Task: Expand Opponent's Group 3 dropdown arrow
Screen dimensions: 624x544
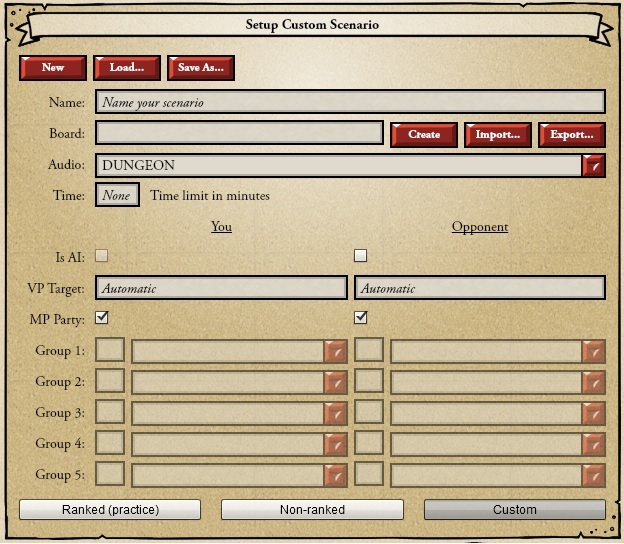Action: (594, 413)
